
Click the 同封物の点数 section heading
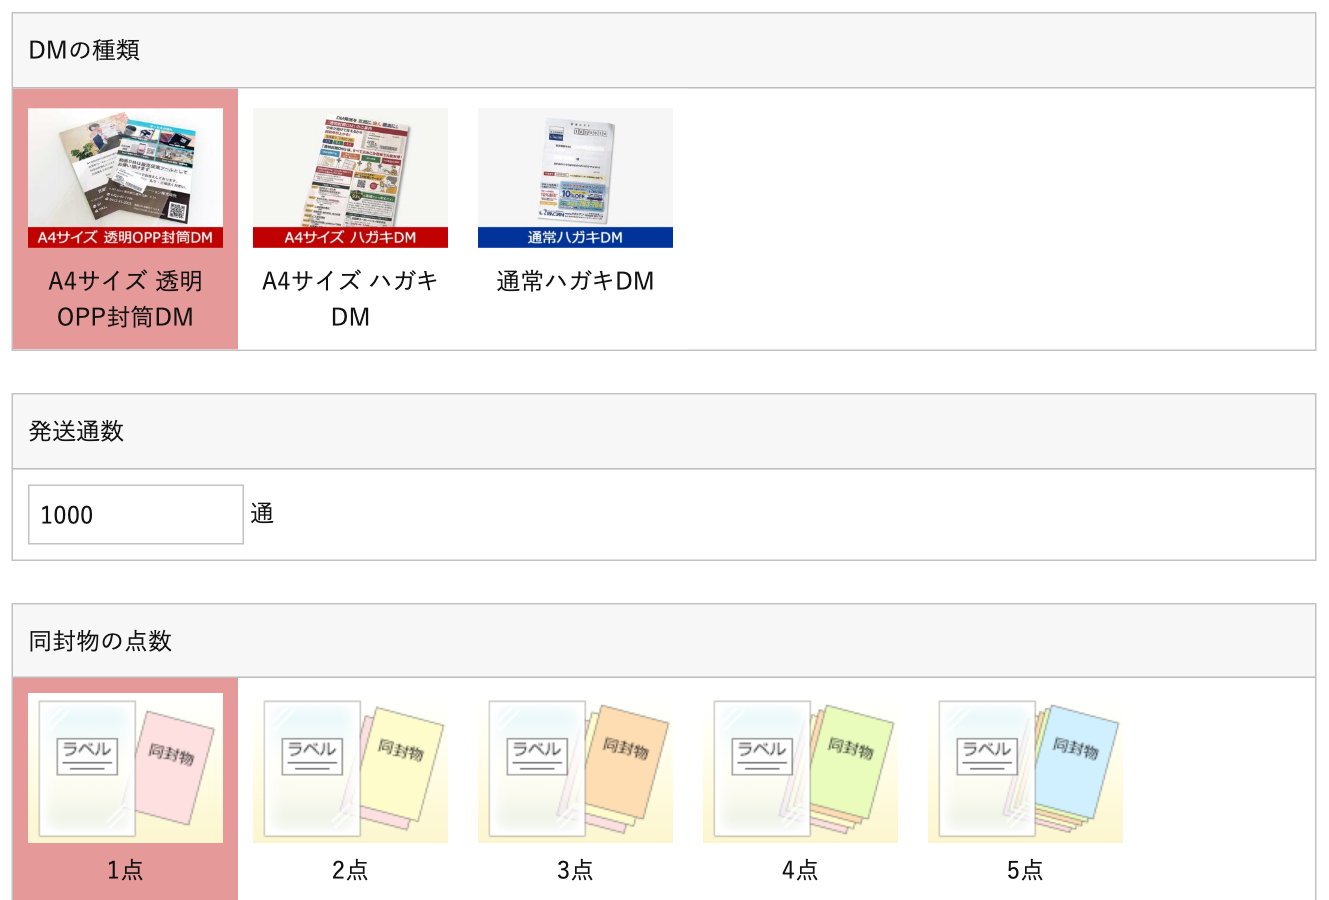click(100, 641)
